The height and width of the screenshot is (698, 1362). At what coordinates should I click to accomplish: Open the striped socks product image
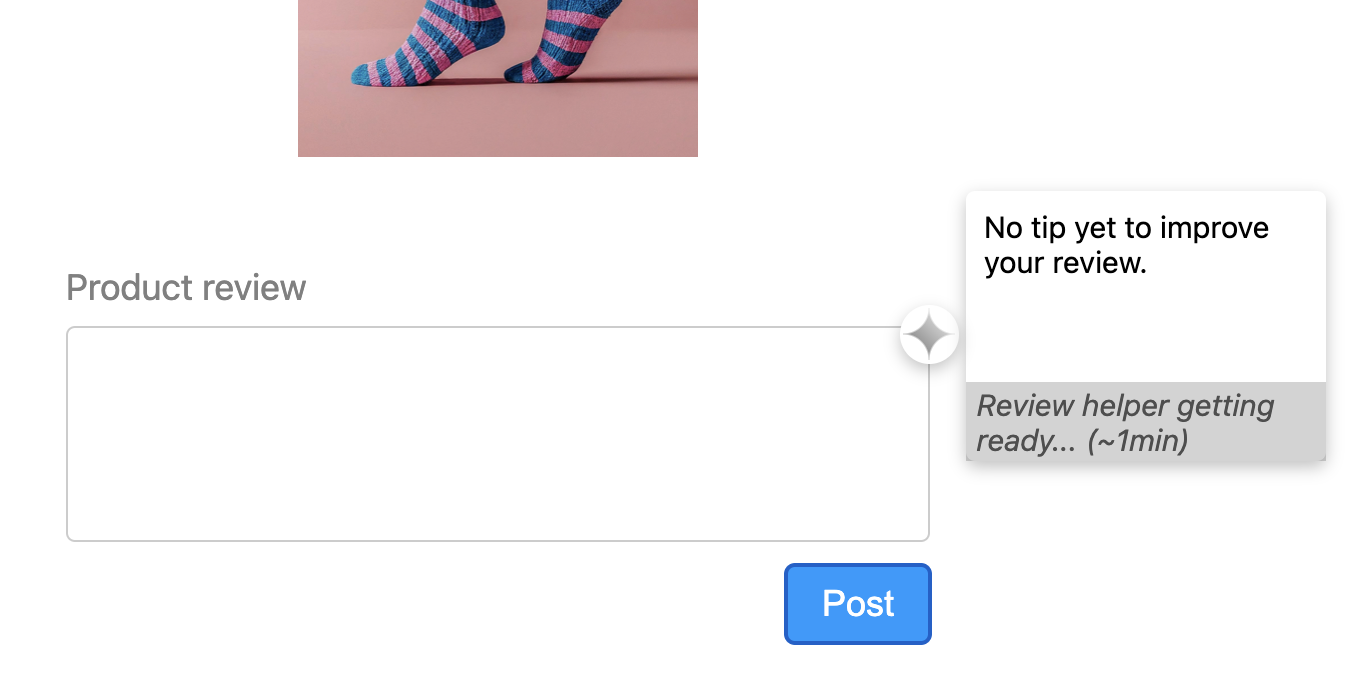tap(498, 78)
